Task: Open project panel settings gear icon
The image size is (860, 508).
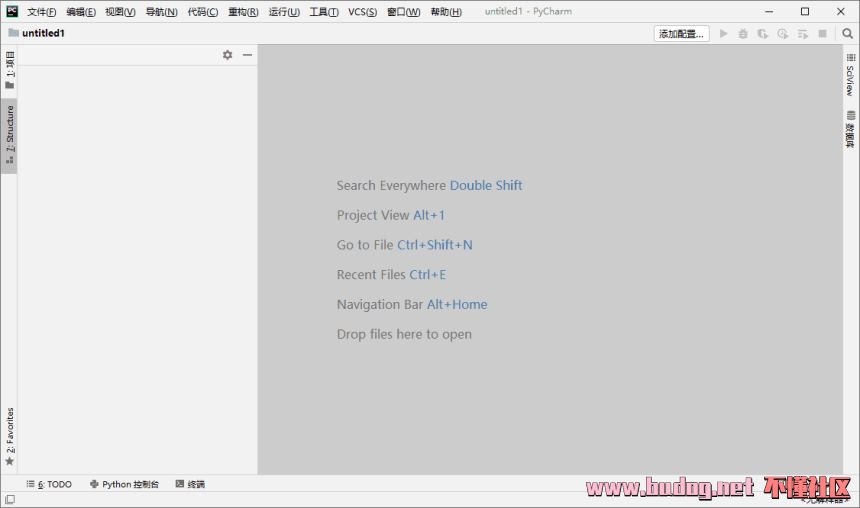Action: click(228, 55)
